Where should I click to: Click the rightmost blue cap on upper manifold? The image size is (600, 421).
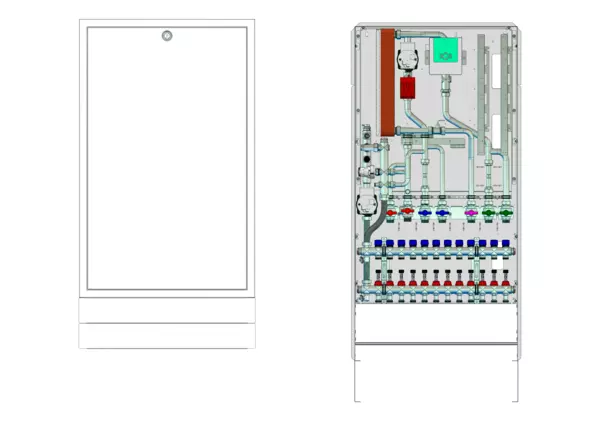pyautogui.click(x=507, y=243)
